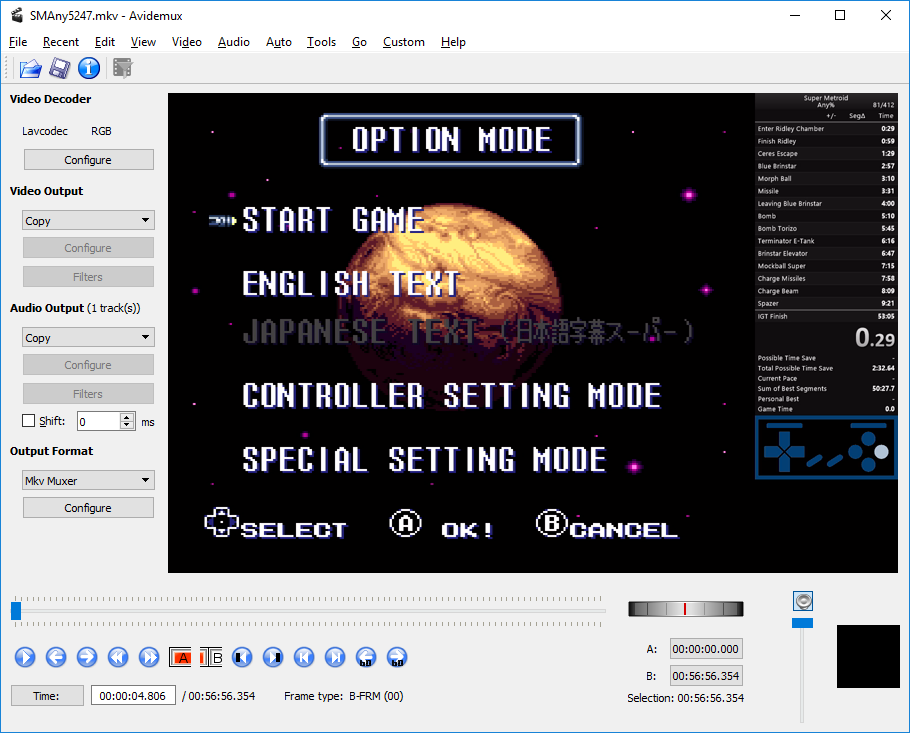Save video using the floppy disk icon
Image resolution: width=910 pixels, height=733 pixels.
[x=60, y=68]
